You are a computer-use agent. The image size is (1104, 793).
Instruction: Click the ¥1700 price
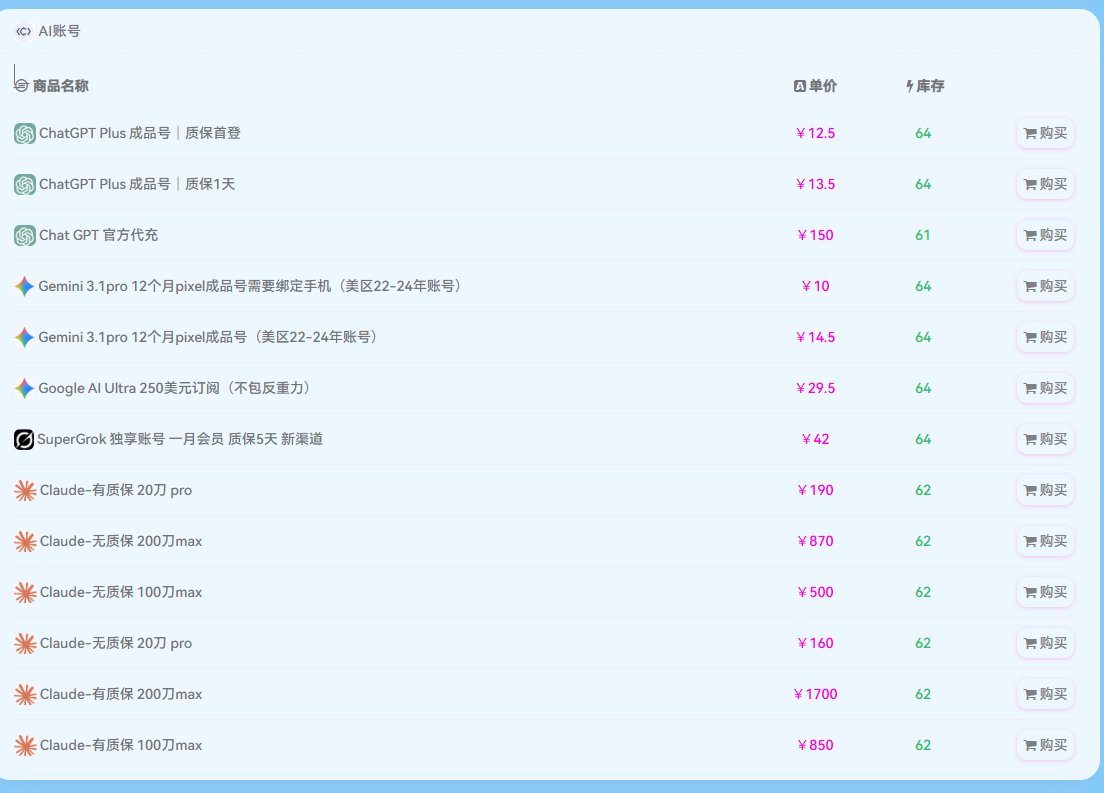pyautogui.click(x=815, y=694)
